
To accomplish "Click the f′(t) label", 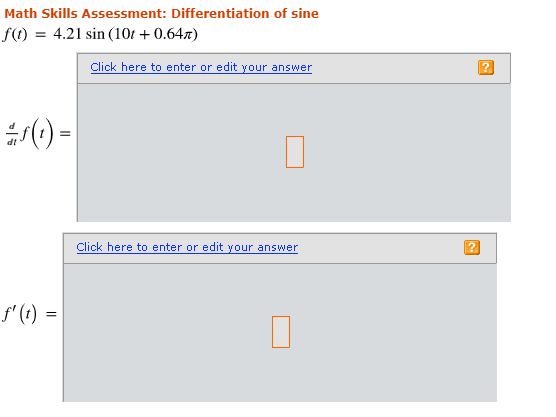I will [x=20, y=314].
